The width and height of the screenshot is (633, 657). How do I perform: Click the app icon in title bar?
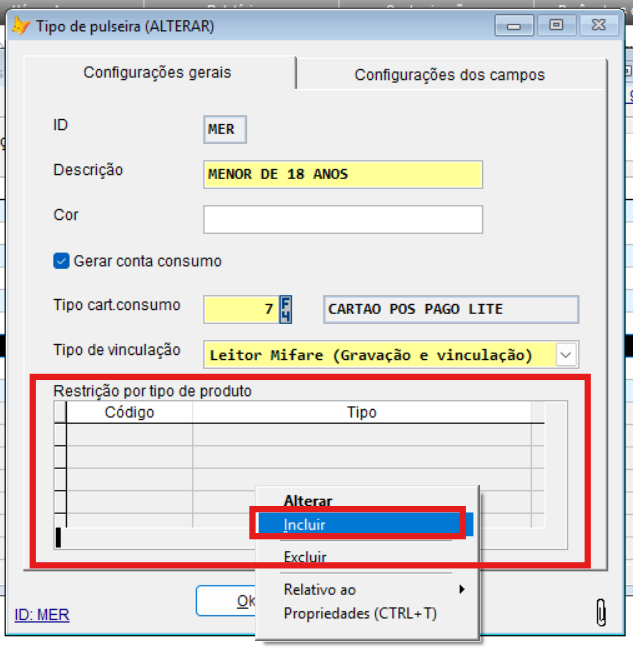(20, 26)
